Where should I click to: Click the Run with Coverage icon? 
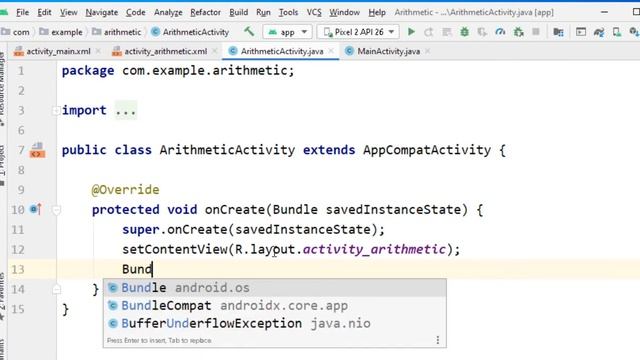[x=482, y=31]
